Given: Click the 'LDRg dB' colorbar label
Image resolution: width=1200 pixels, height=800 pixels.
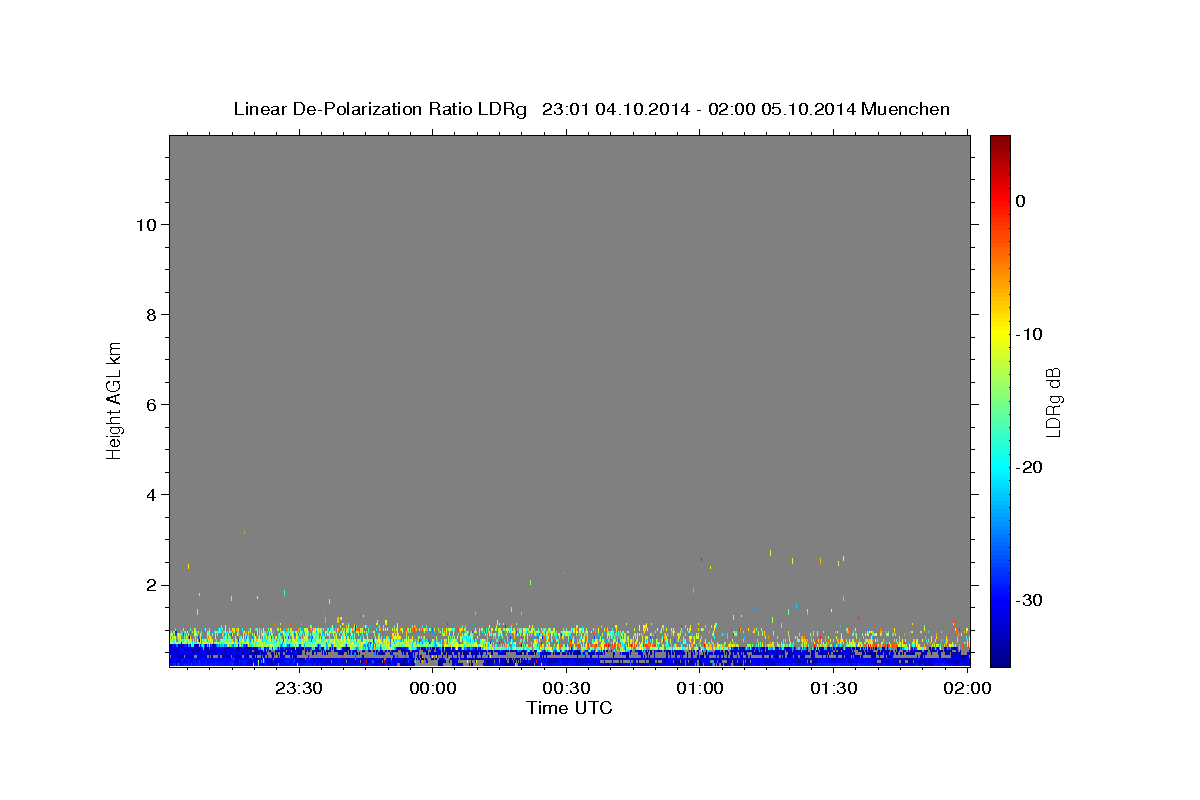Looking at the screenshot, I should pos(1053,402).
